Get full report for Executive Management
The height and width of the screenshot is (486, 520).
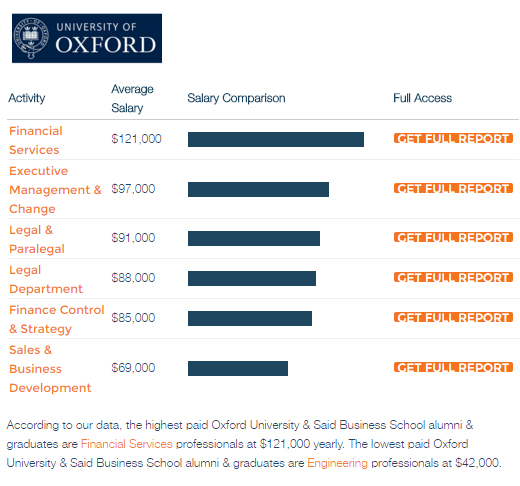click(453, 188)
